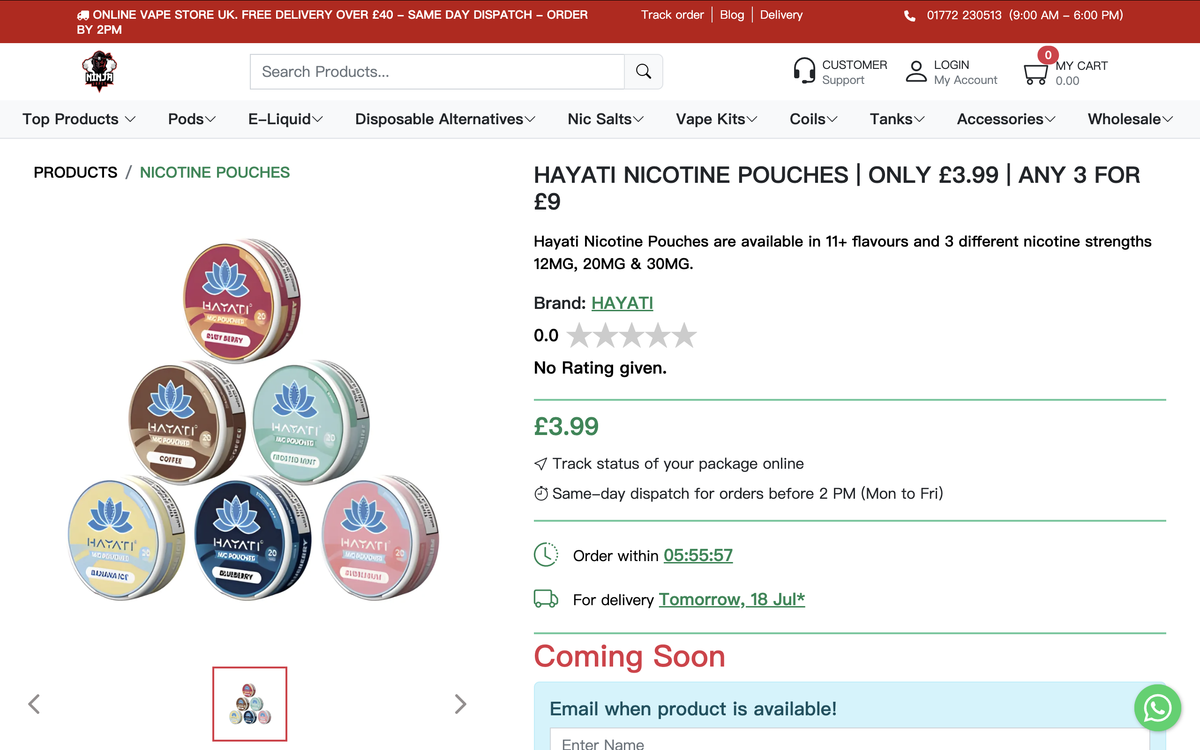Expand the Top Products menu
Viewport: 1200px width, 750px height.
79,119
